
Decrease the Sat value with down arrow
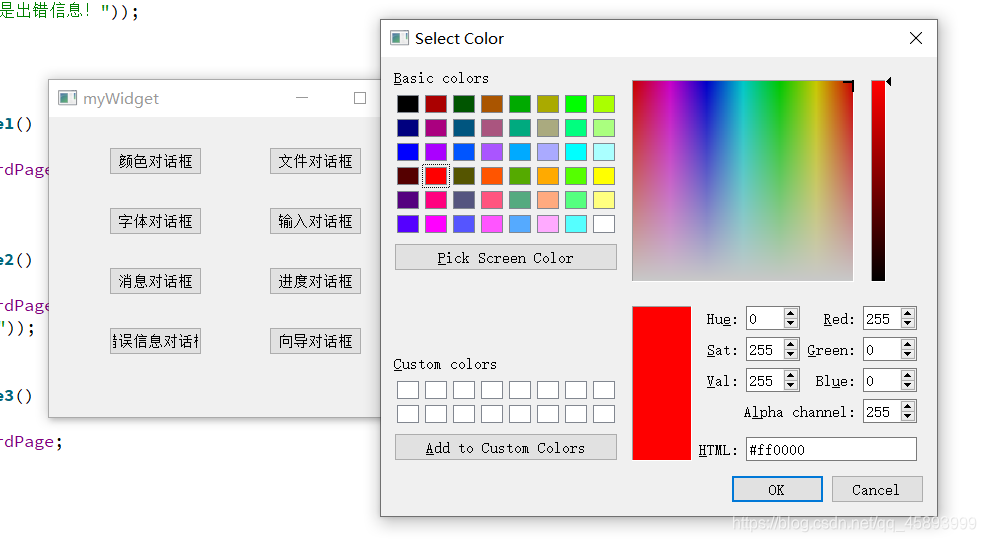click(791, 355)
